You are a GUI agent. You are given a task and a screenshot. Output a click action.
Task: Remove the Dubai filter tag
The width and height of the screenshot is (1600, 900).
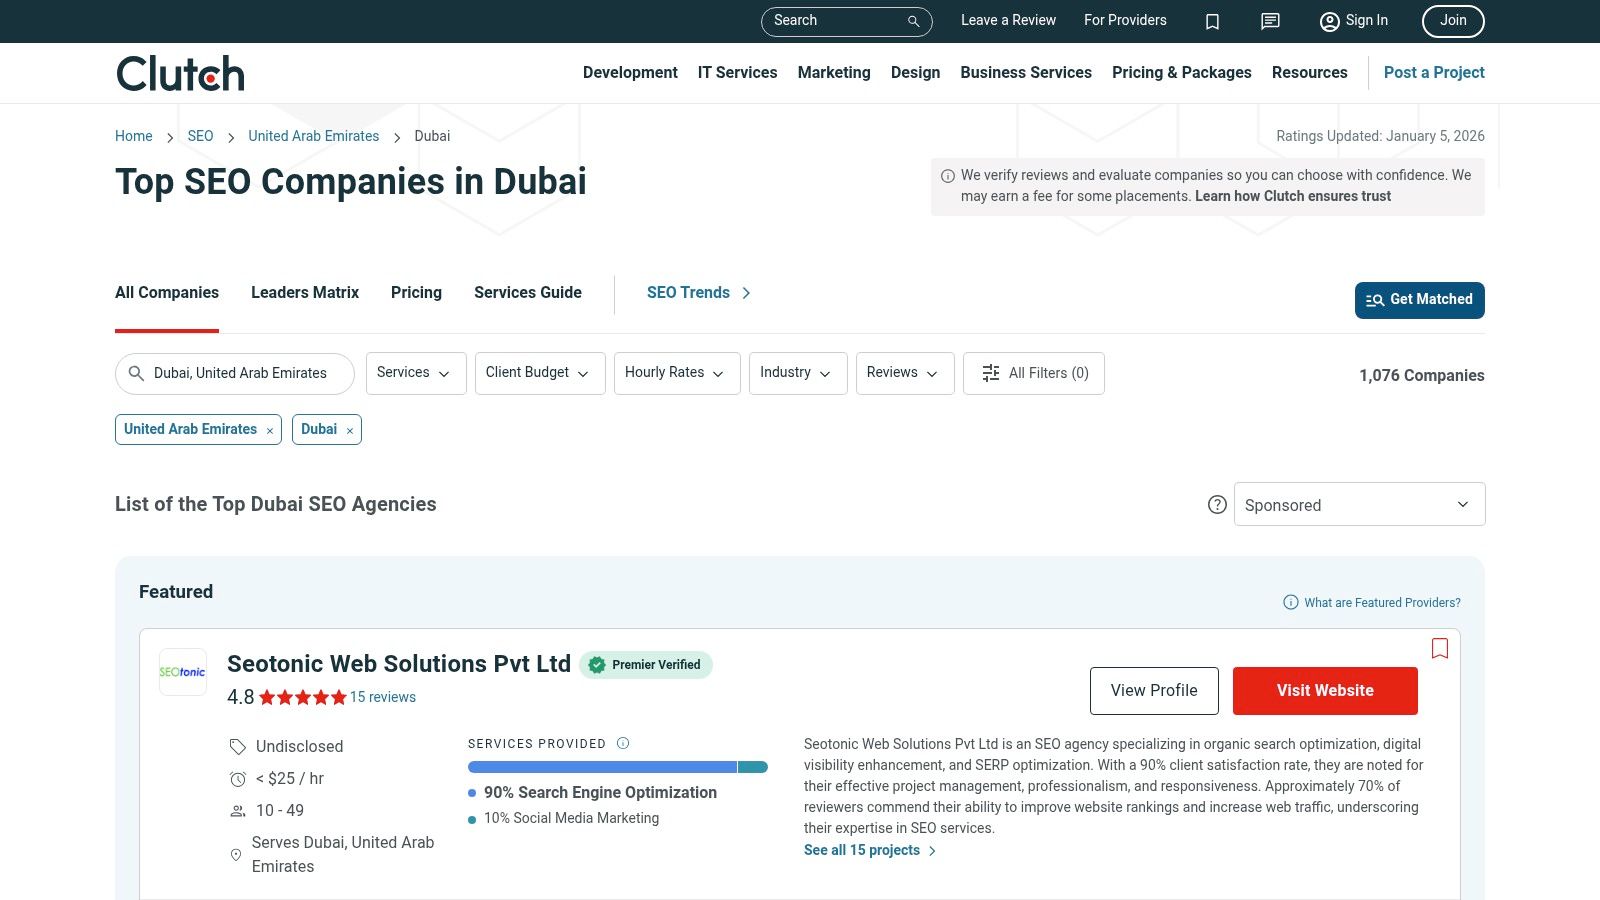(x=350, y=431)
